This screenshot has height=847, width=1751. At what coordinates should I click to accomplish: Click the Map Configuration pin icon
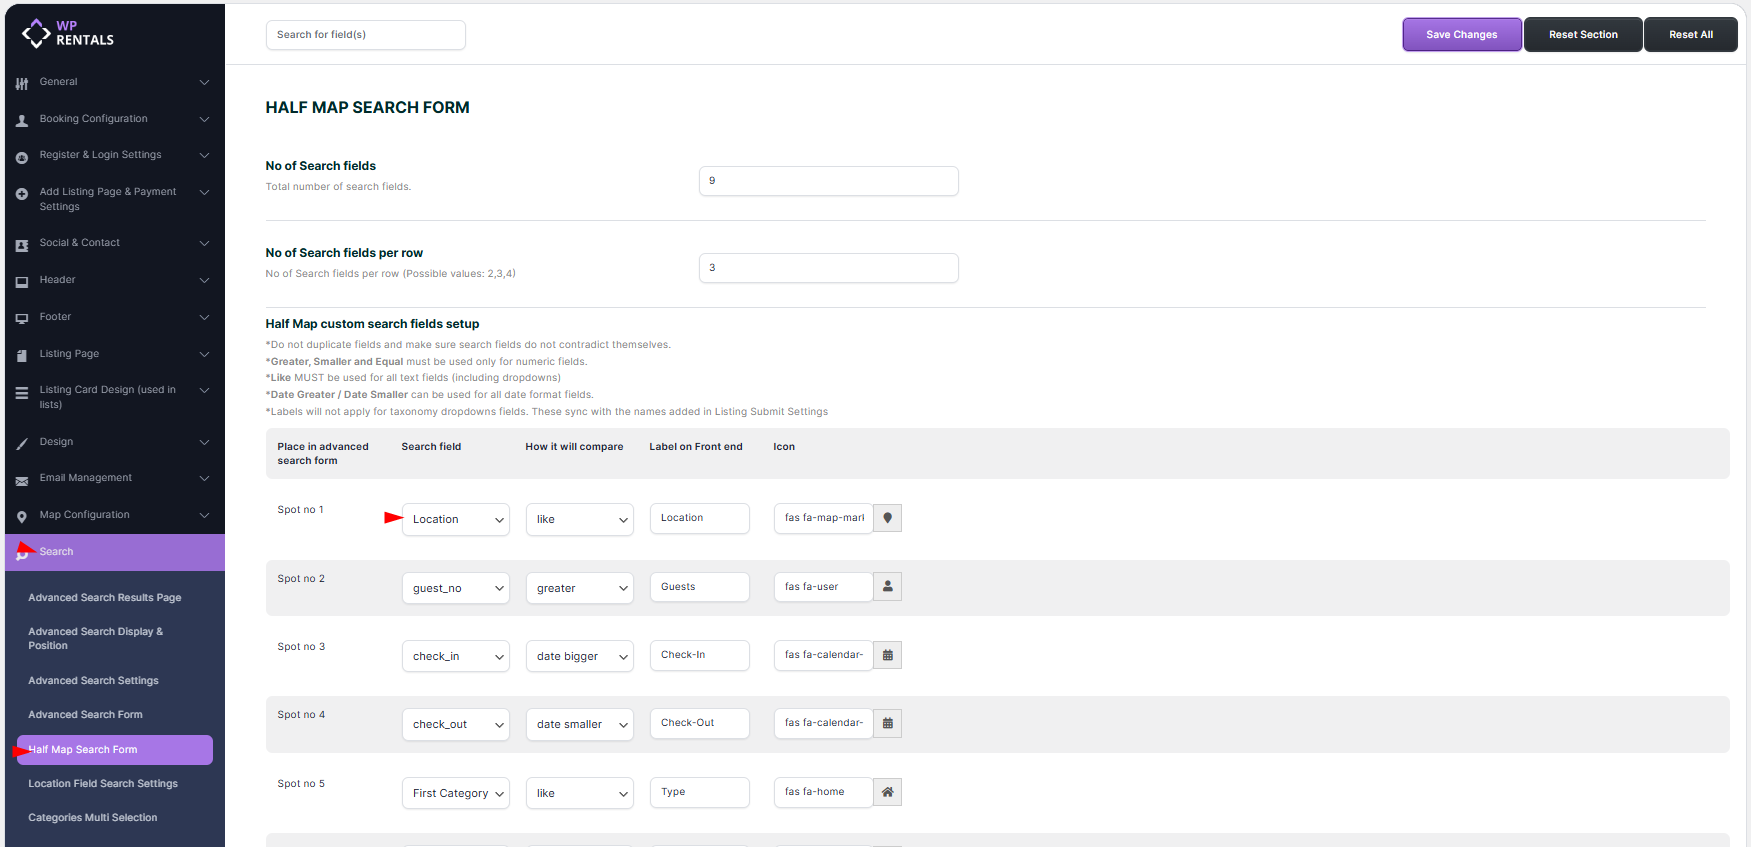coord(22,516)
